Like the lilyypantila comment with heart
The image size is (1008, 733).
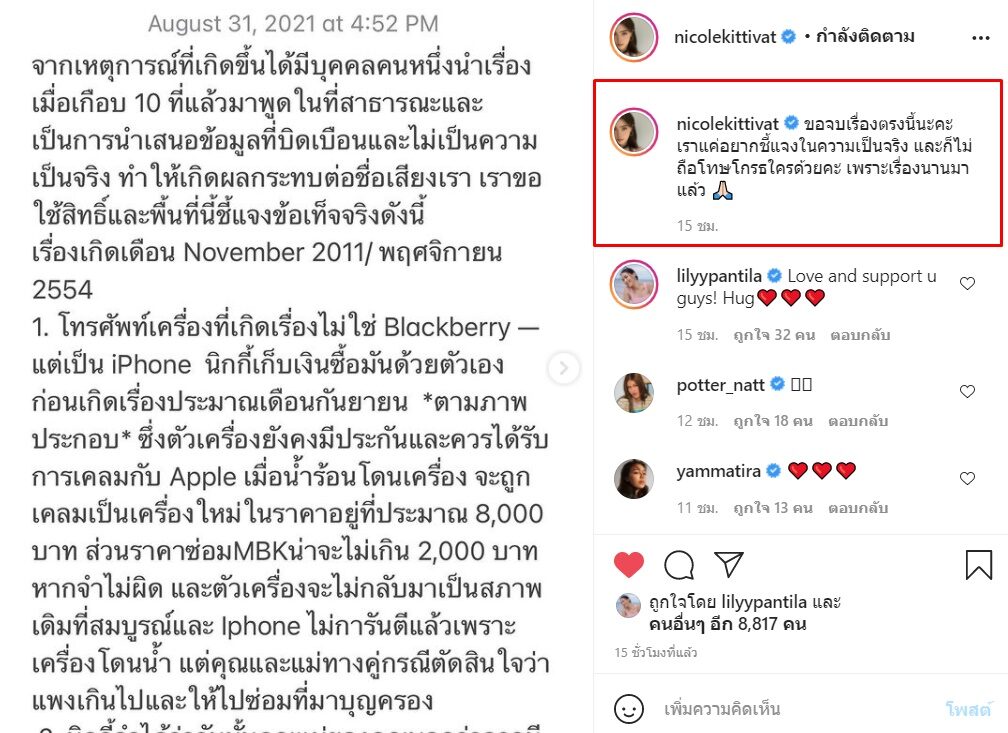pos(967,284)
